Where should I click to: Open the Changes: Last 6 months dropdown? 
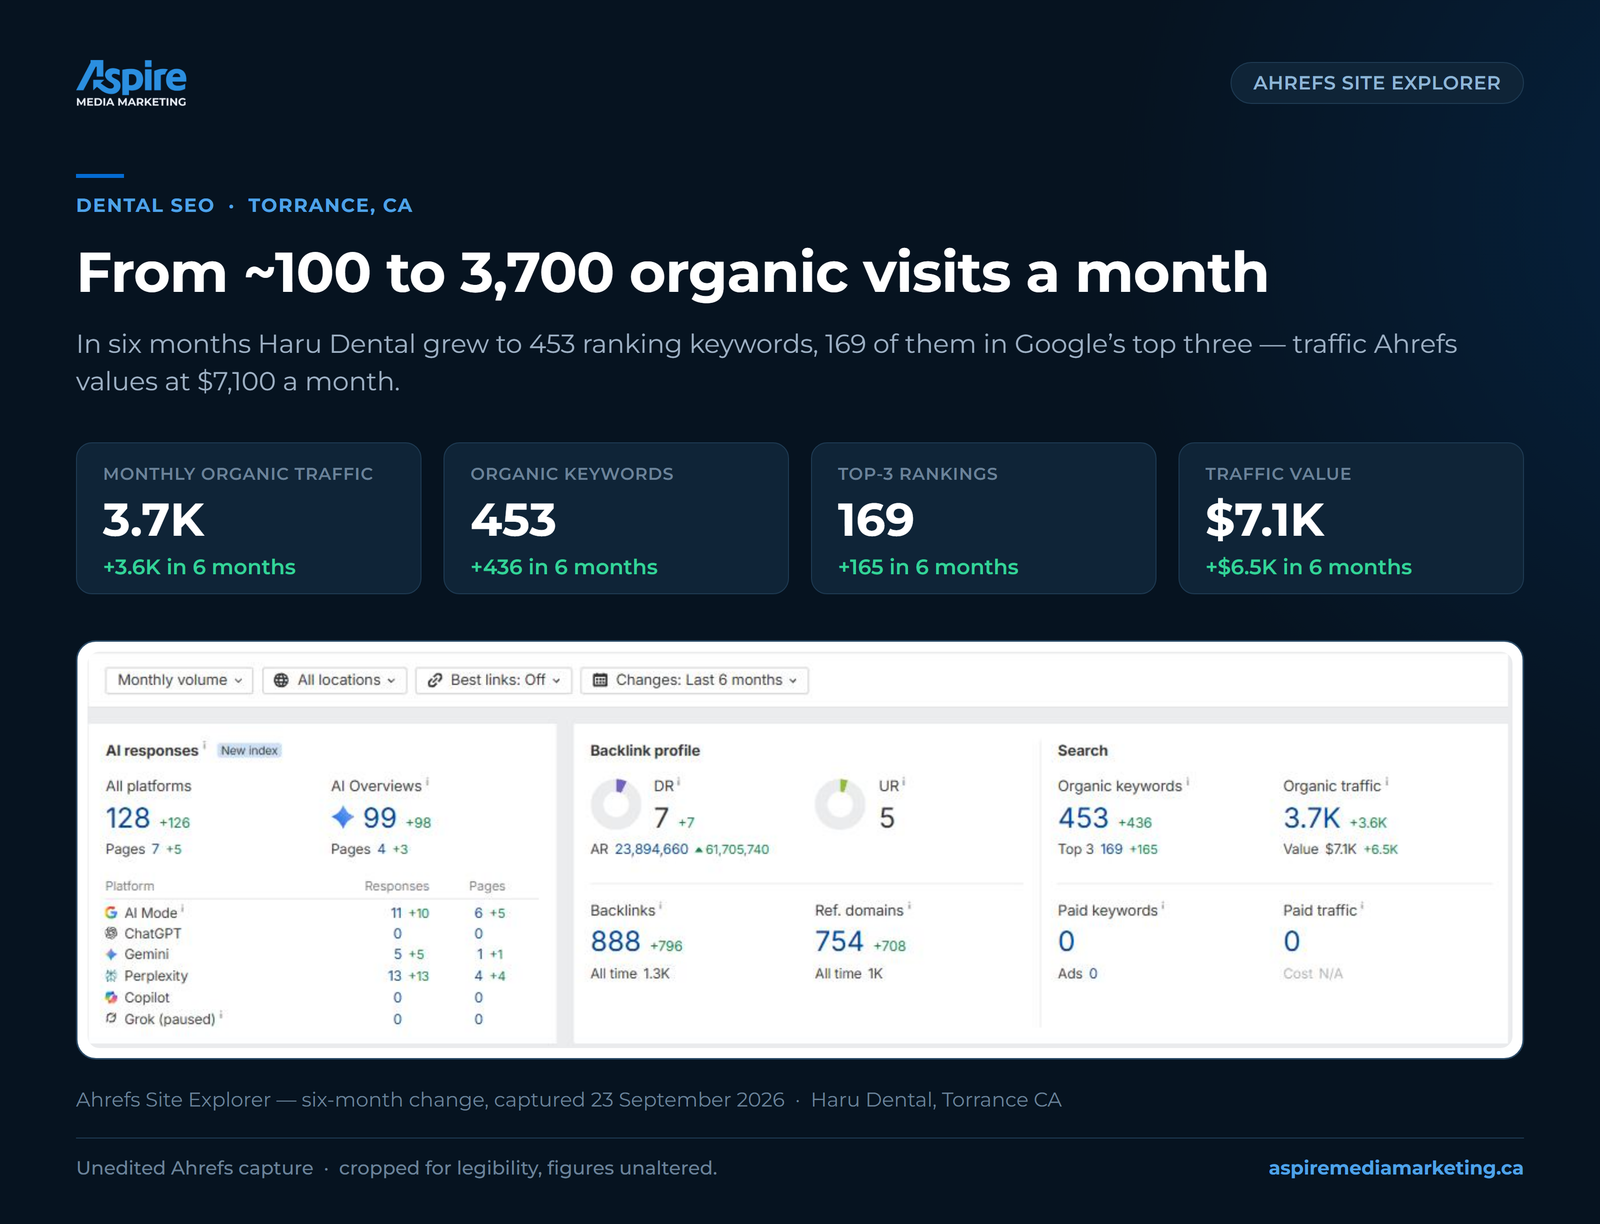pos(695,680)
